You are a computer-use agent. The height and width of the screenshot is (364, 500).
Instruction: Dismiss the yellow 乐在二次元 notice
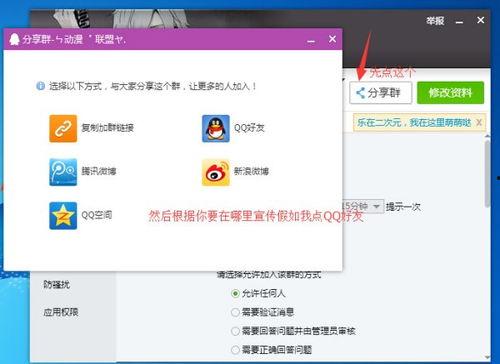pos(479,123)
